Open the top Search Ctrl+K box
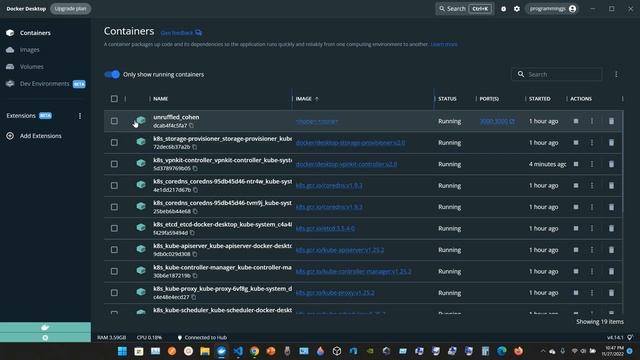 pos(464,9)
